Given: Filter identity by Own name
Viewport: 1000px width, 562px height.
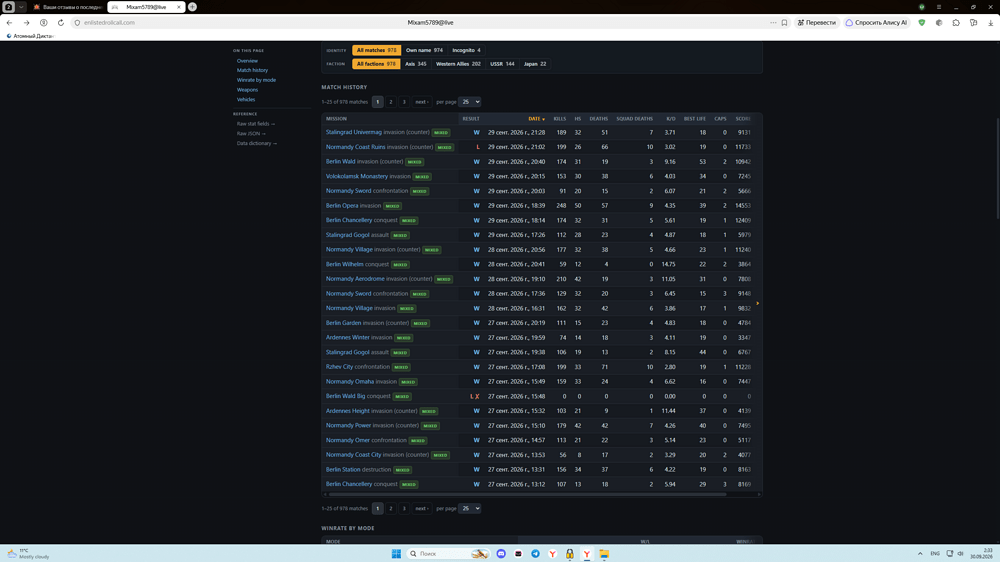Looking at the screenshot, I should pos(424,50).
